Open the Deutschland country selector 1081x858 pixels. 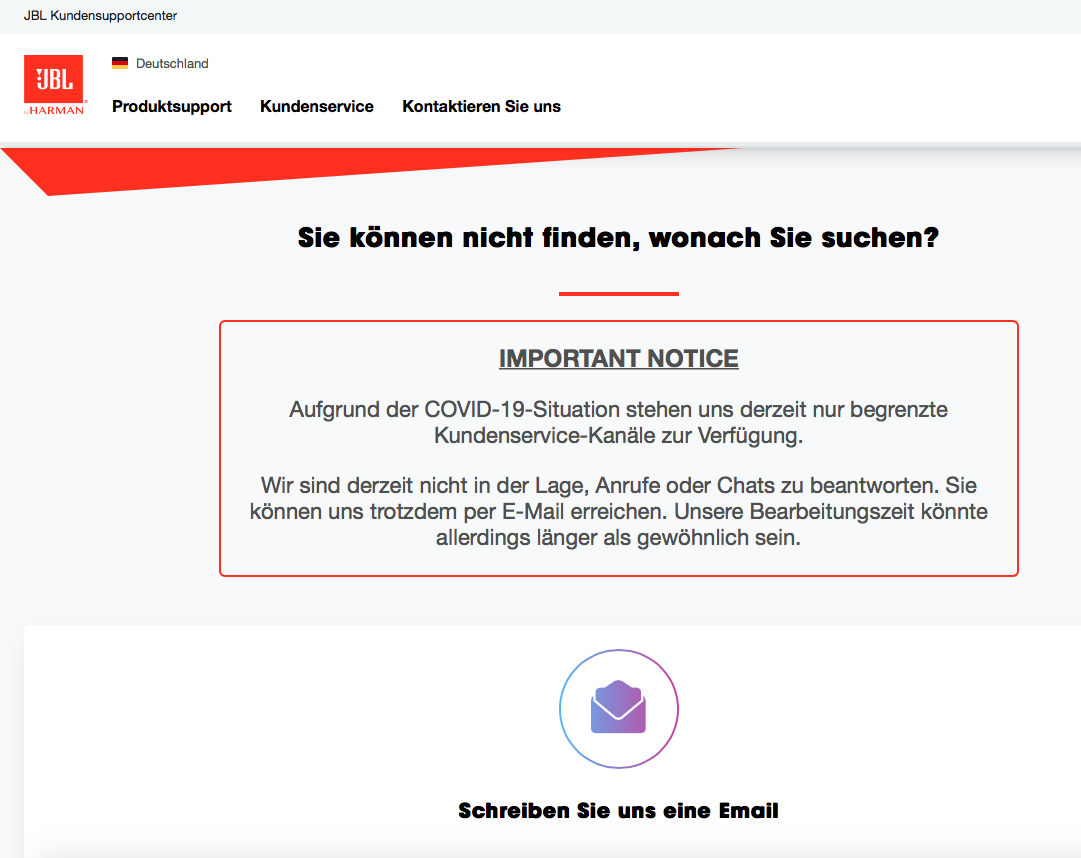[x=160, y=63]
